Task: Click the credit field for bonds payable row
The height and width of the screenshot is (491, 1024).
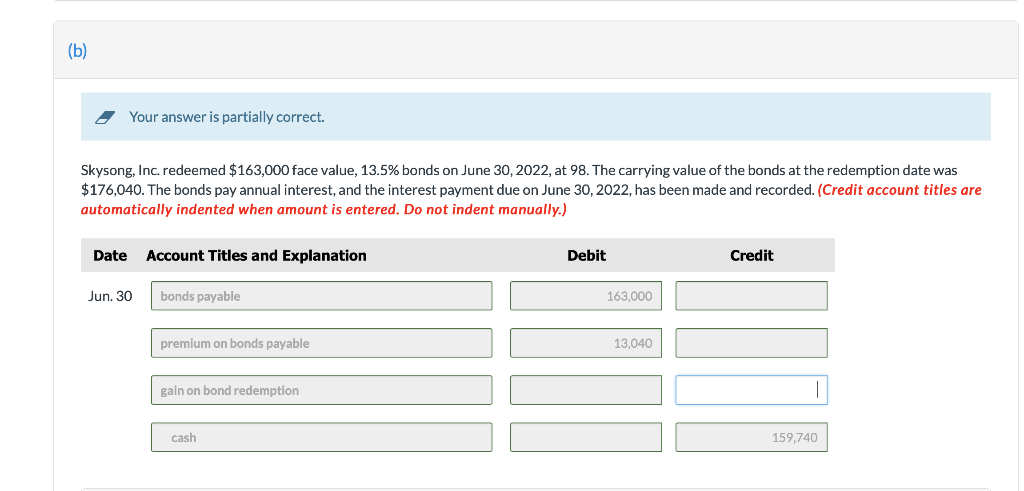Action: point(752,296)
